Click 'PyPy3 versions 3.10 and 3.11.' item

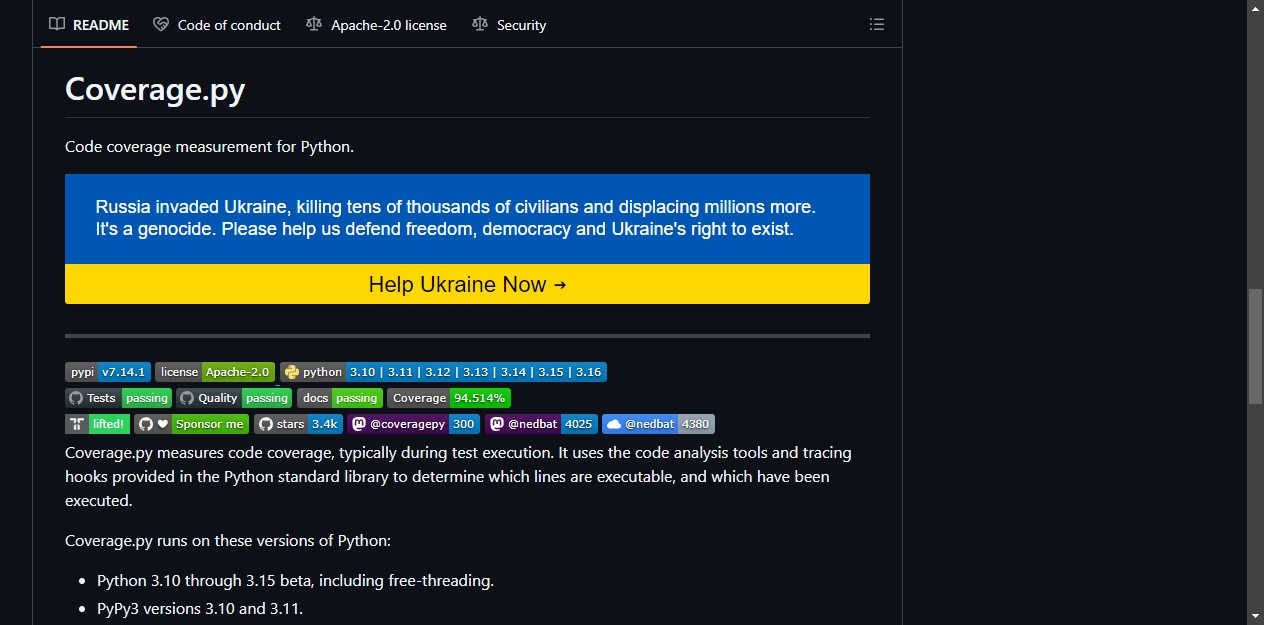click(200, 608)
